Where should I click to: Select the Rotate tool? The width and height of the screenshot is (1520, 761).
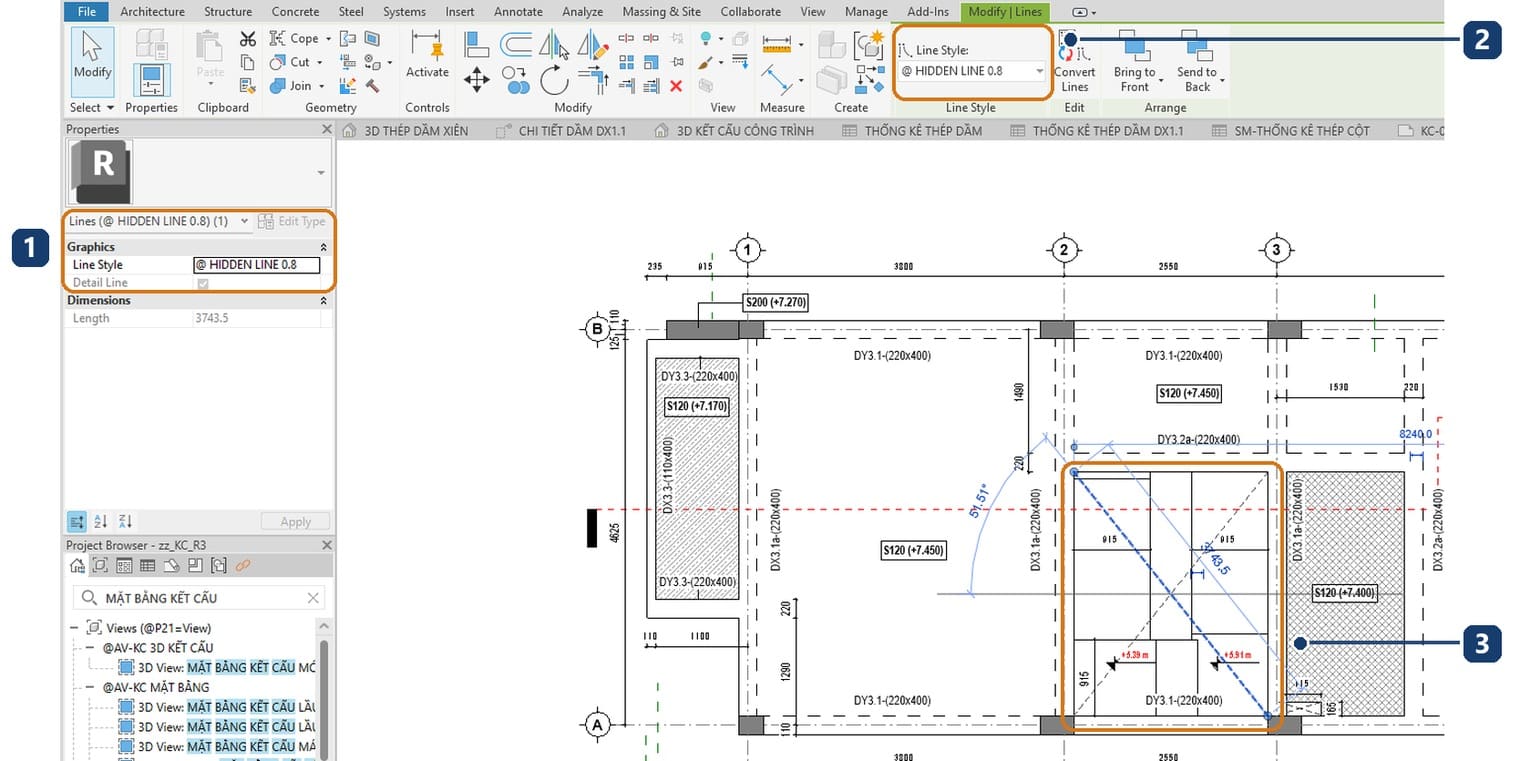coord(554,80)
